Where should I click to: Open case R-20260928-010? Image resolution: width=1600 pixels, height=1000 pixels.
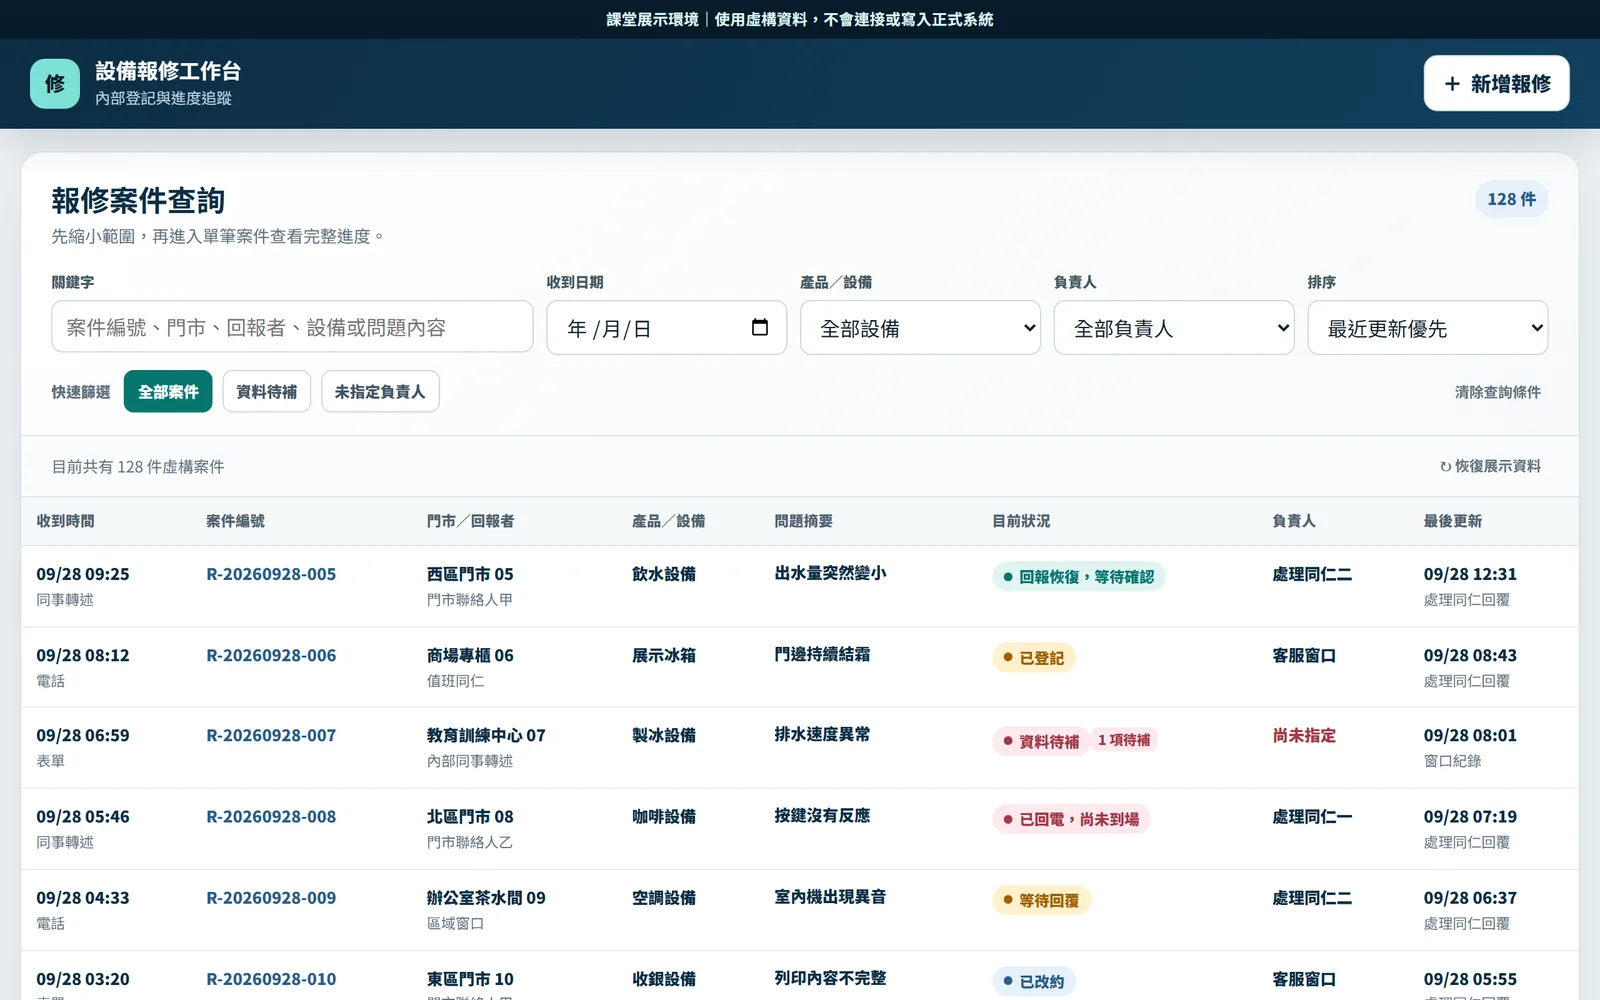click(x=271, y=979)
